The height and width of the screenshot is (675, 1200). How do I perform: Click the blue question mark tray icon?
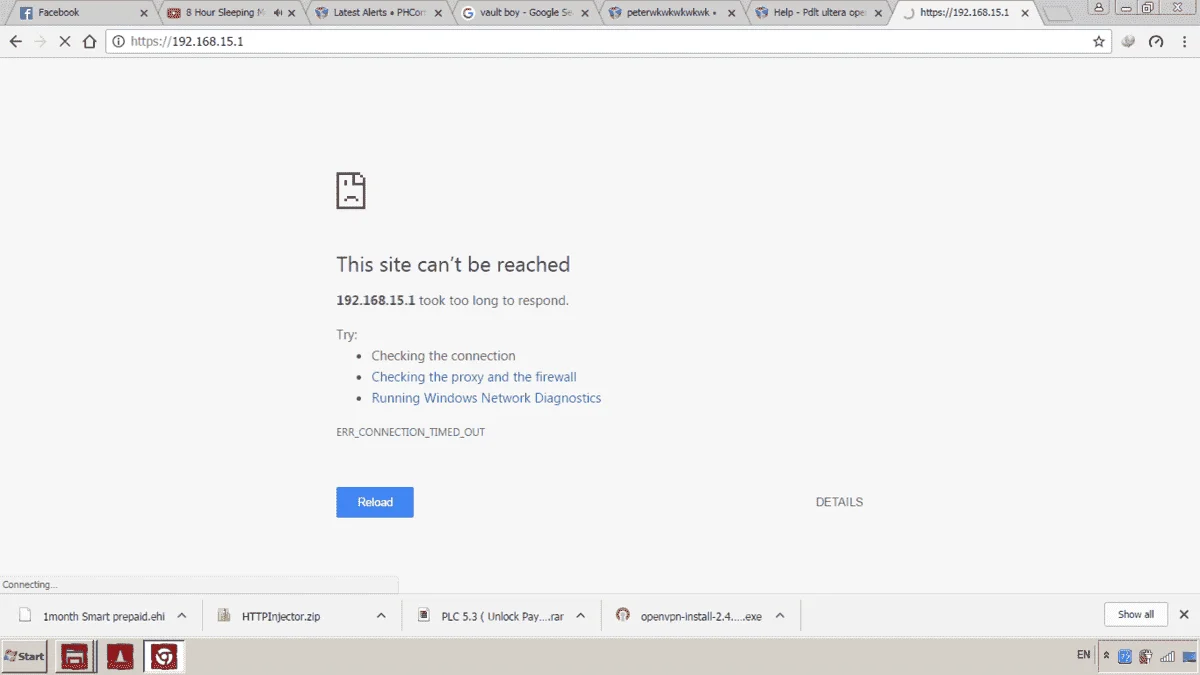[x=1125, y=656]
